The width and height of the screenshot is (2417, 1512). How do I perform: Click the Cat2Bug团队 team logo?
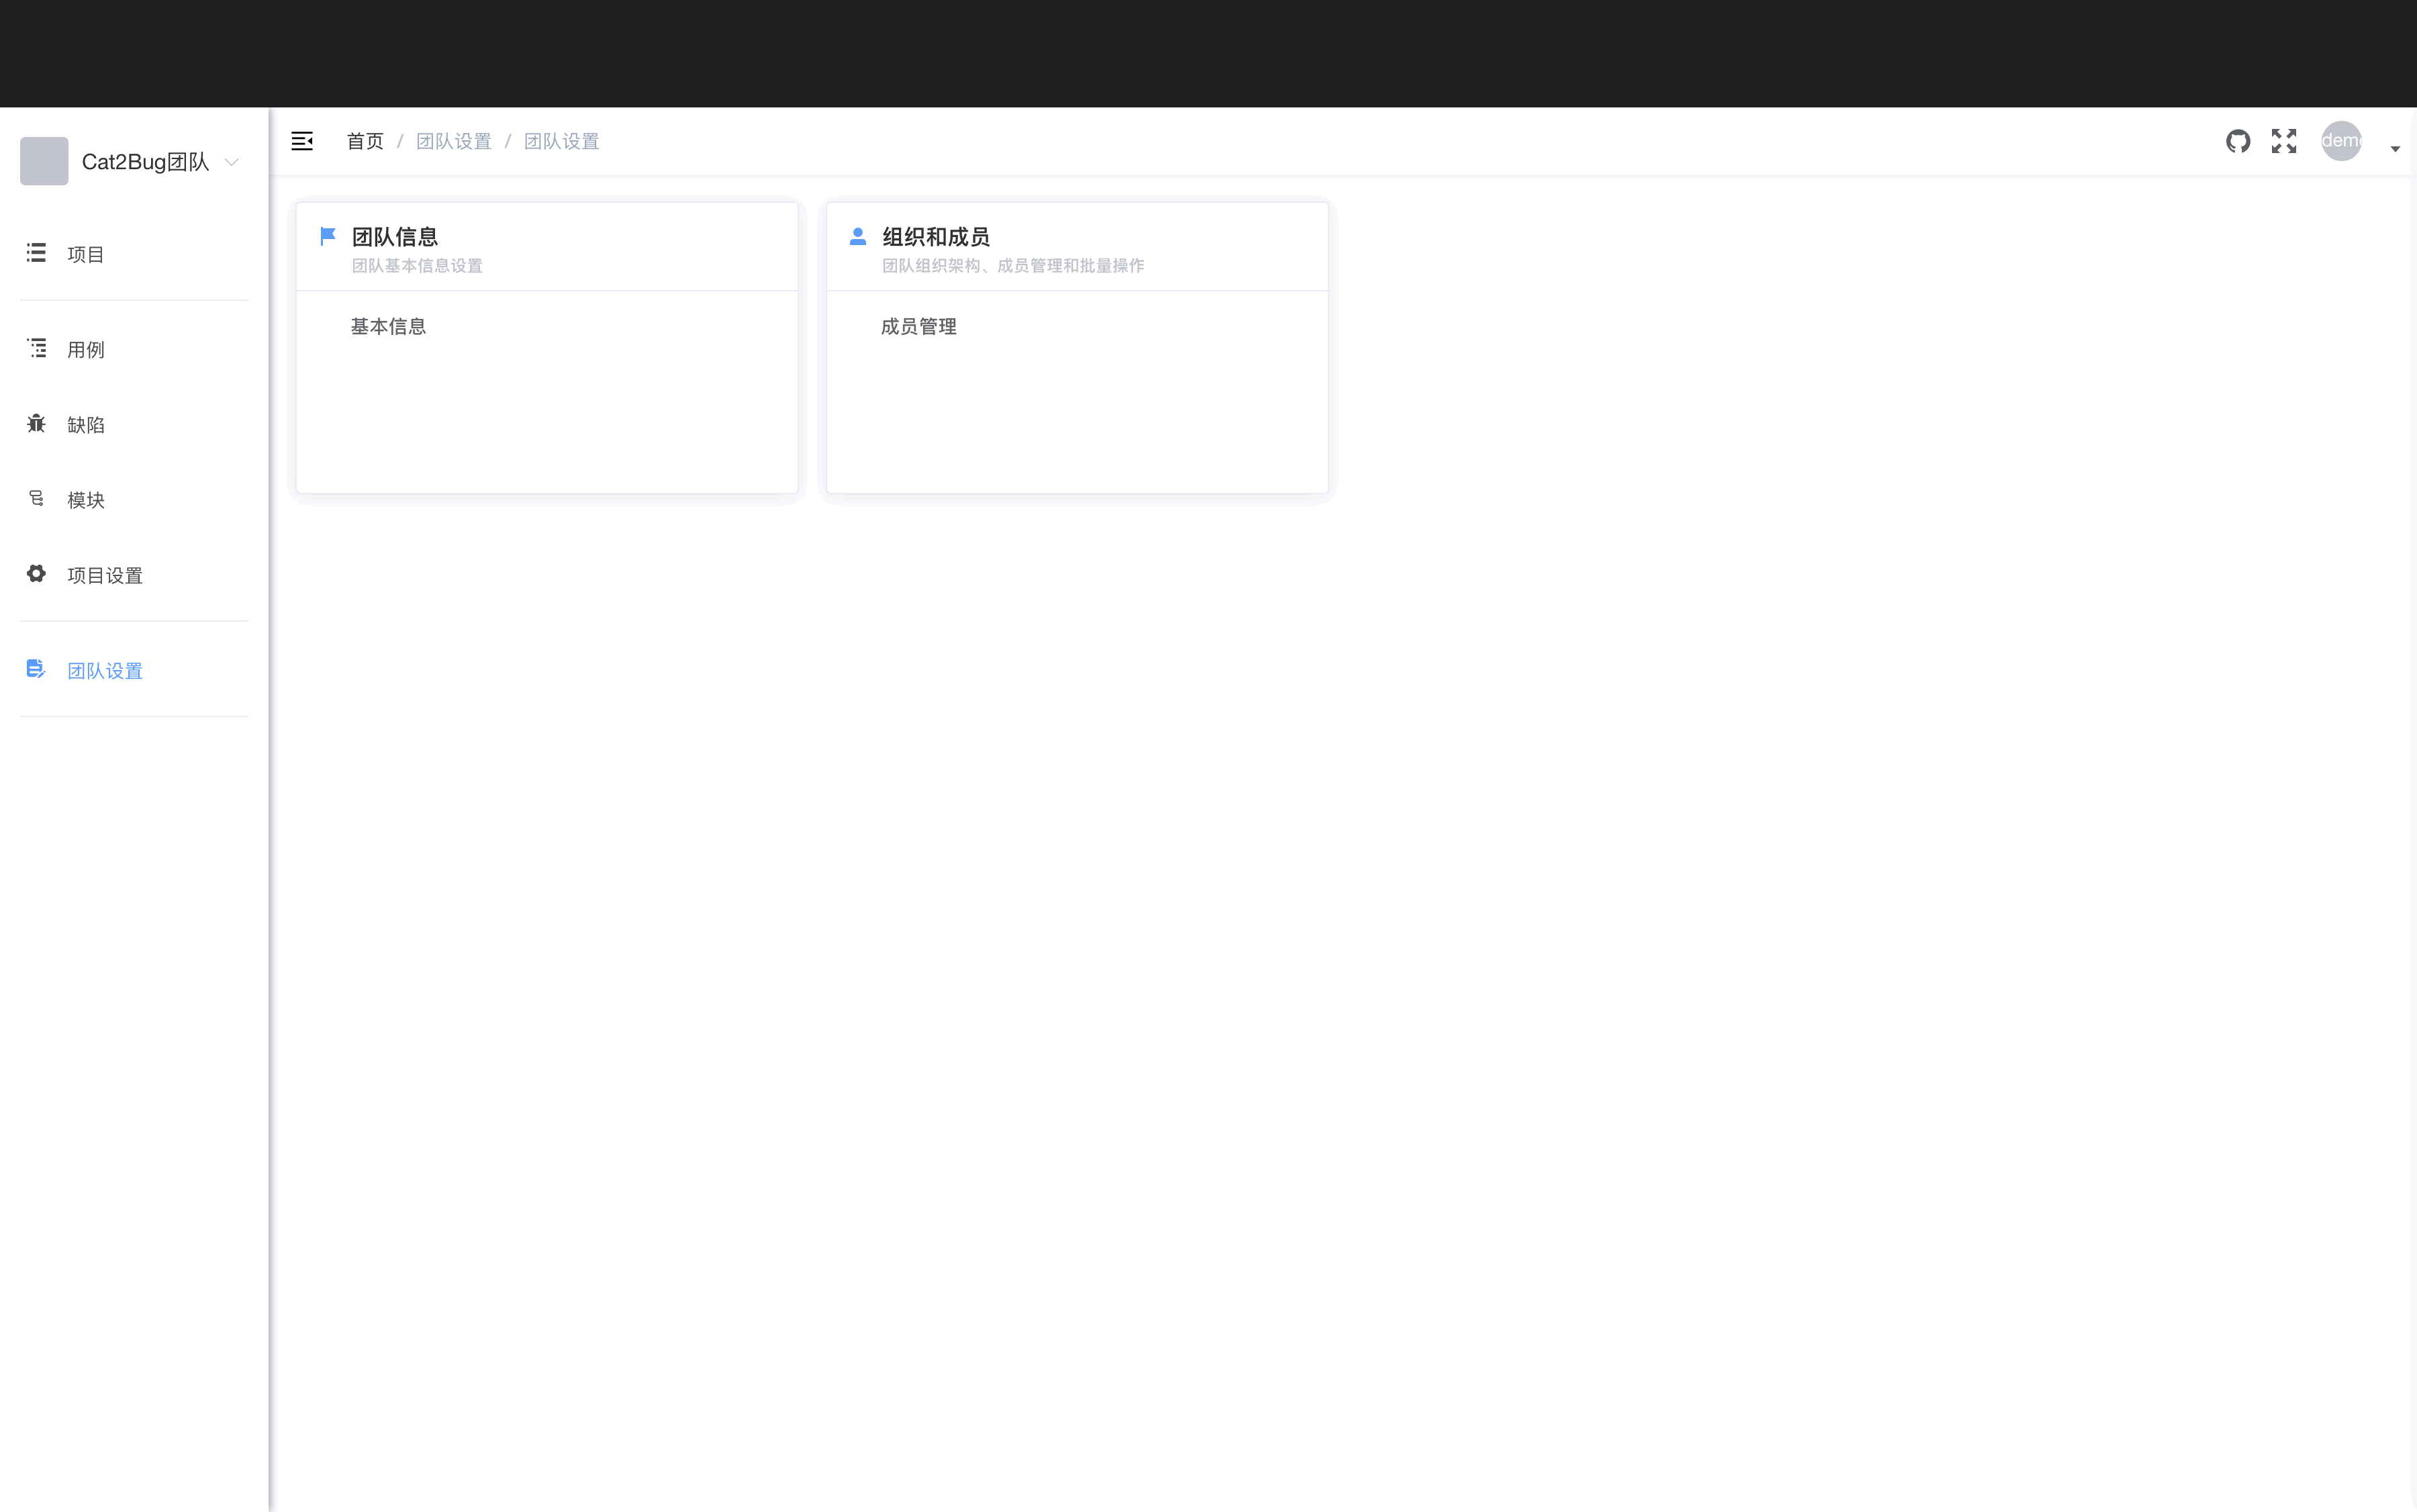pos(44,161)
